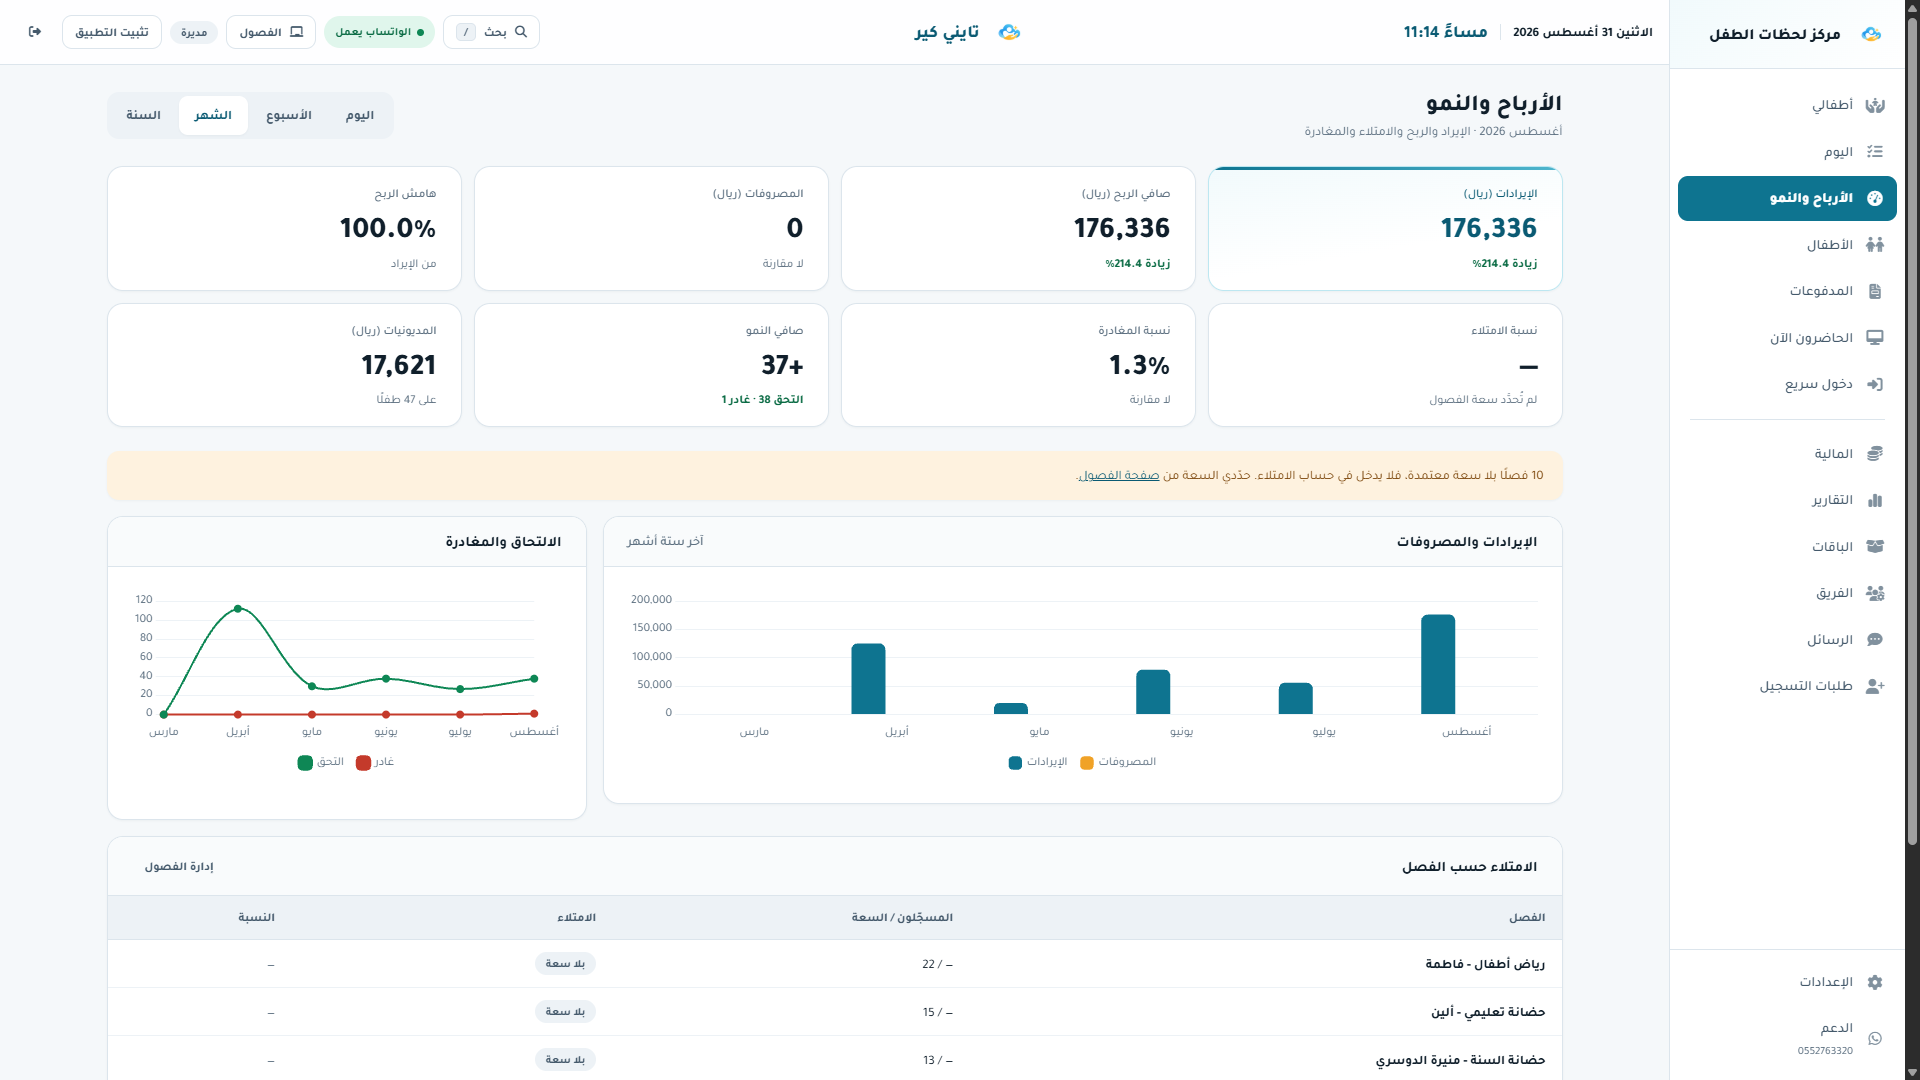Click the الأرباح والنمو gauge icon
The image size is (1920, 1080).
[x=1875, y=198]
